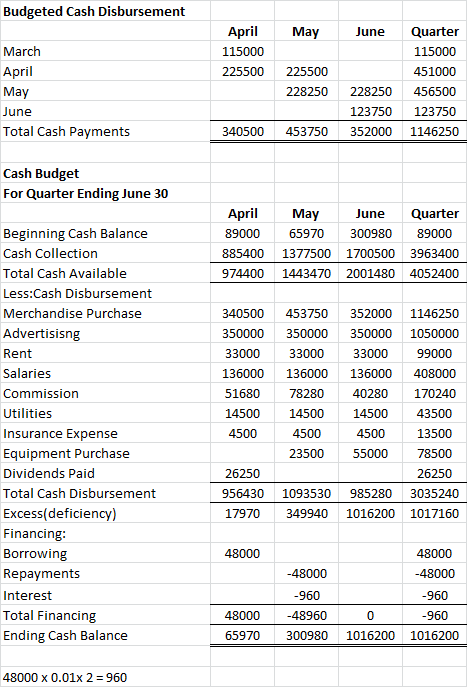The width and height of the screenshot is (467, 687).
Task: Select the 13500 insurance Quarter cell
Action: click(435, 433)
